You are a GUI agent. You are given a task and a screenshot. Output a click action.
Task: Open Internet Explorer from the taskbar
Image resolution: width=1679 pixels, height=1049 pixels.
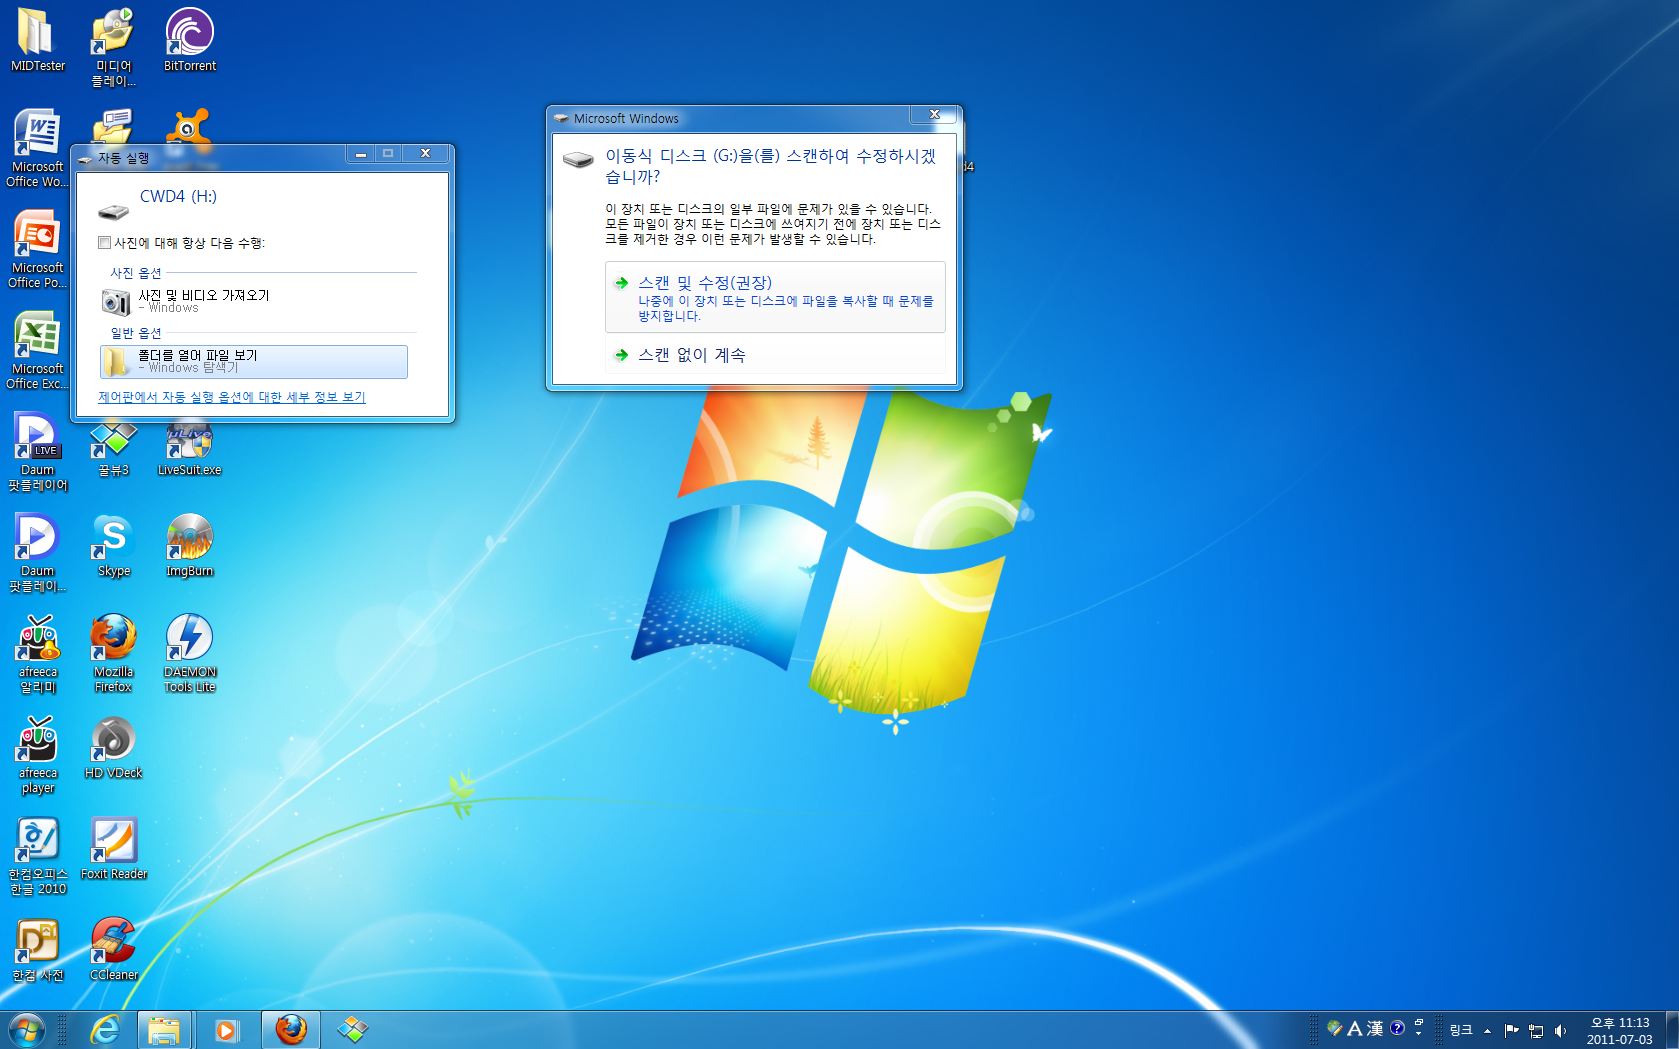[x=105, y=1029]
